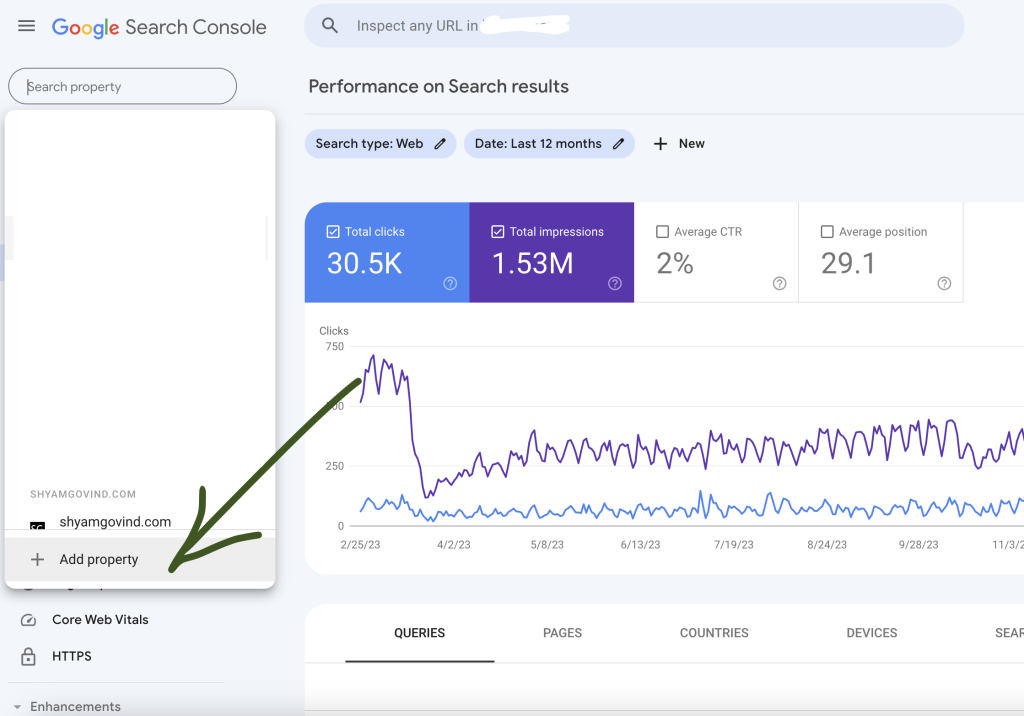
Task: Click Add property in the sidebar
Action: point(100,559)
